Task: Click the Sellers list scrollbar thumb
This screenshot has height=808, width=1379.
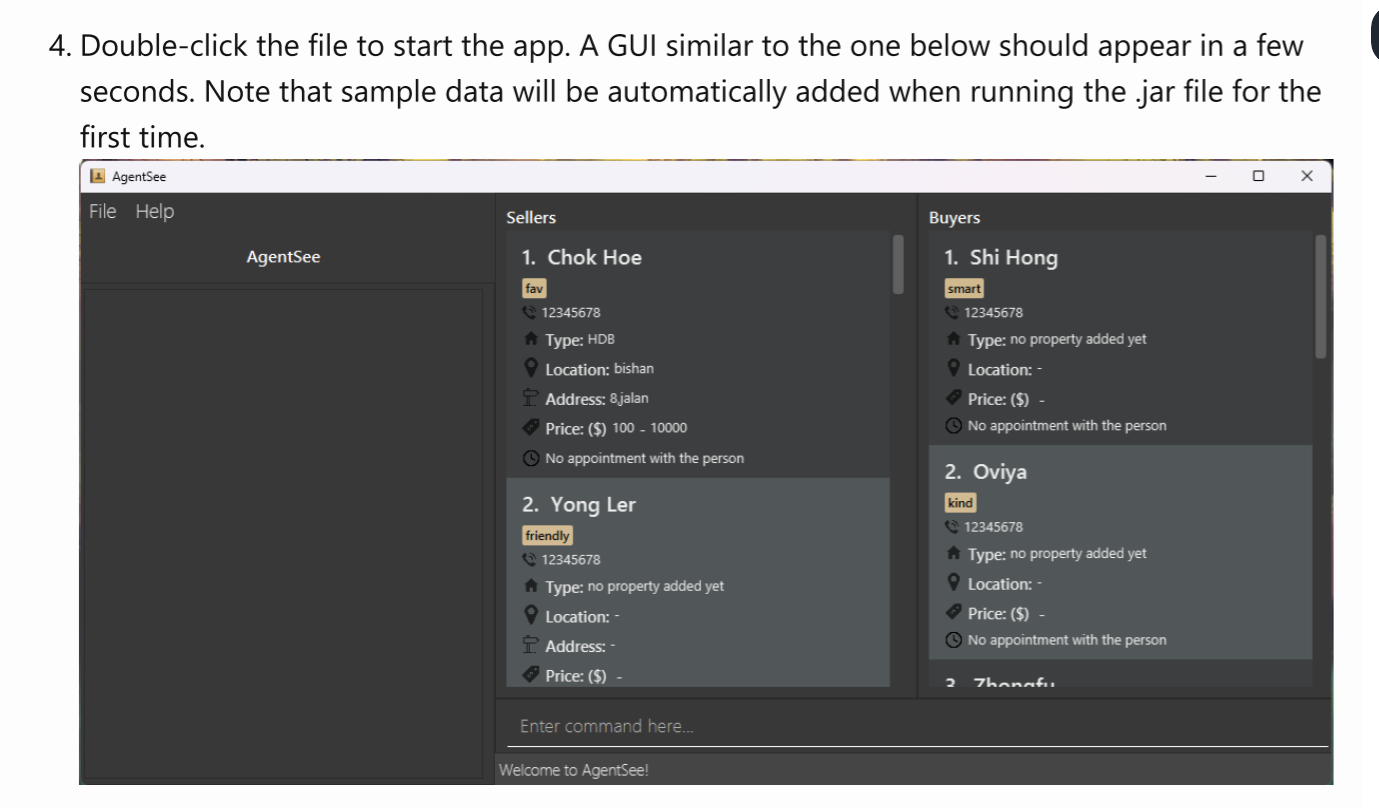Action: point(898,264)
